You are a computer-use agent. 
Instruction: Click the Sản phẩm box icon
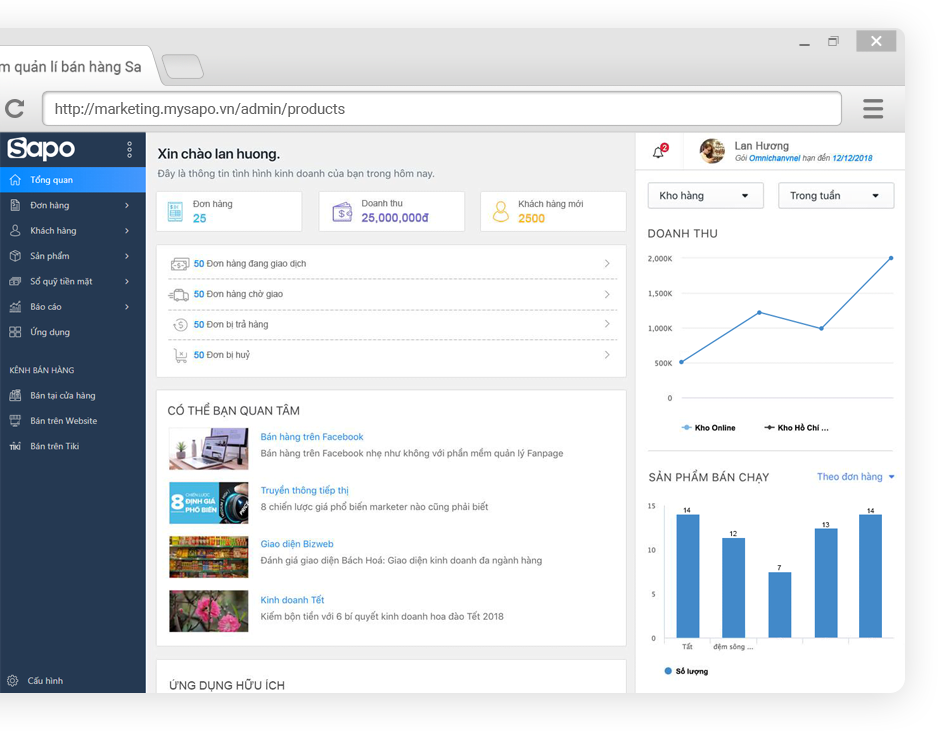point(16,255)
